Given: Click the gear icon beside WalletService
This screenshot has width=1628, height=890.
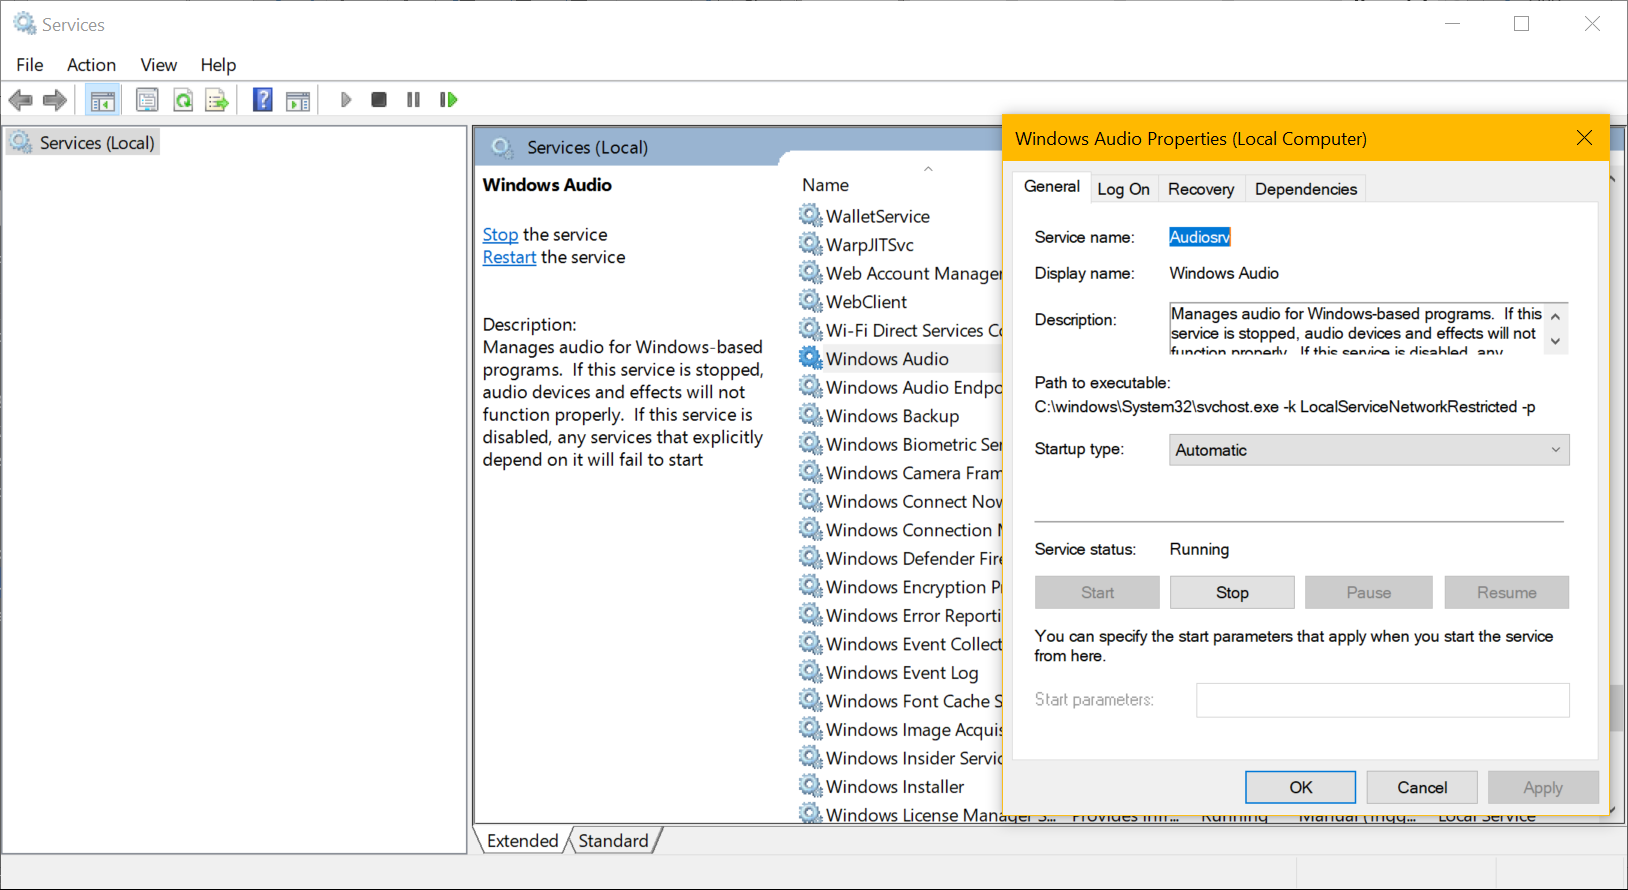Looking at the screenshot, I should 811,215.
